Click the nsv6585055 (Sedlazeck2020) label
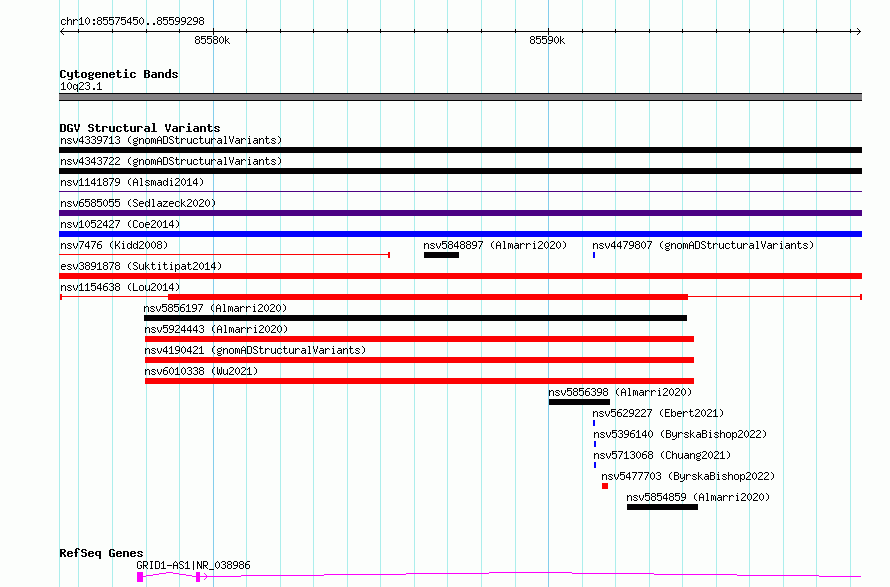 [138, 203]
